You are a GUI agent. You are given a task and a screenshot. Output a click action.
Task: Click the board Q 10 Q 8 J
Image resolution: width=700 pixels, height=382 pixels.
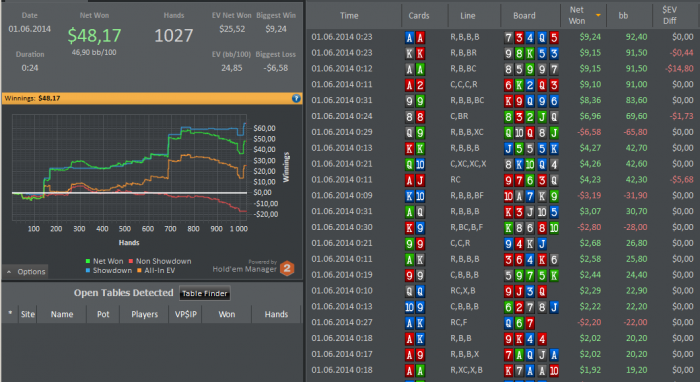pyautogui.click(x=531, y=133)
